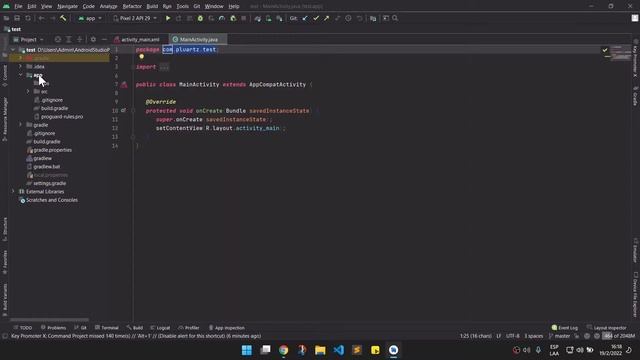Viewport: 640px width, 360px height.
Task: Expand External Libraries node
Action: coord(13,191)
